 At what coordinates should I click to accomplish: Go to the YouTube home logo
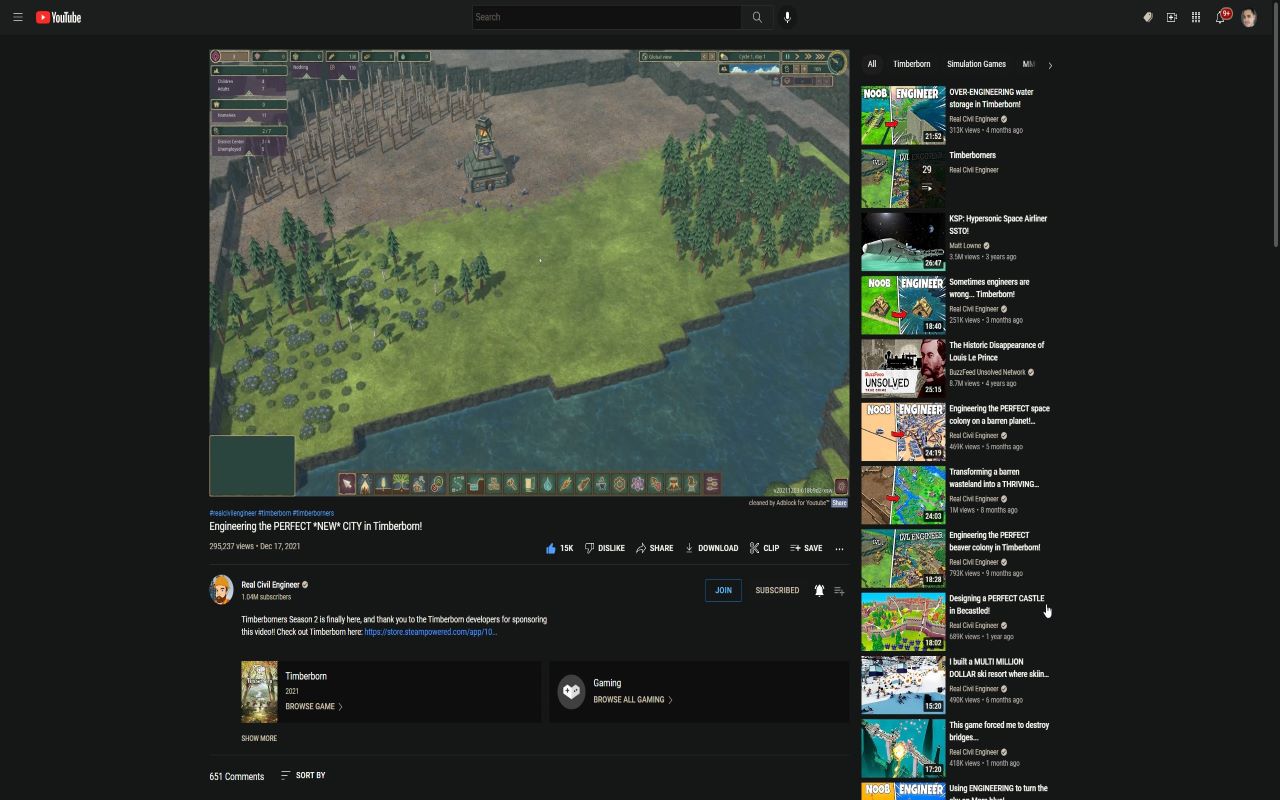(59, 17)
